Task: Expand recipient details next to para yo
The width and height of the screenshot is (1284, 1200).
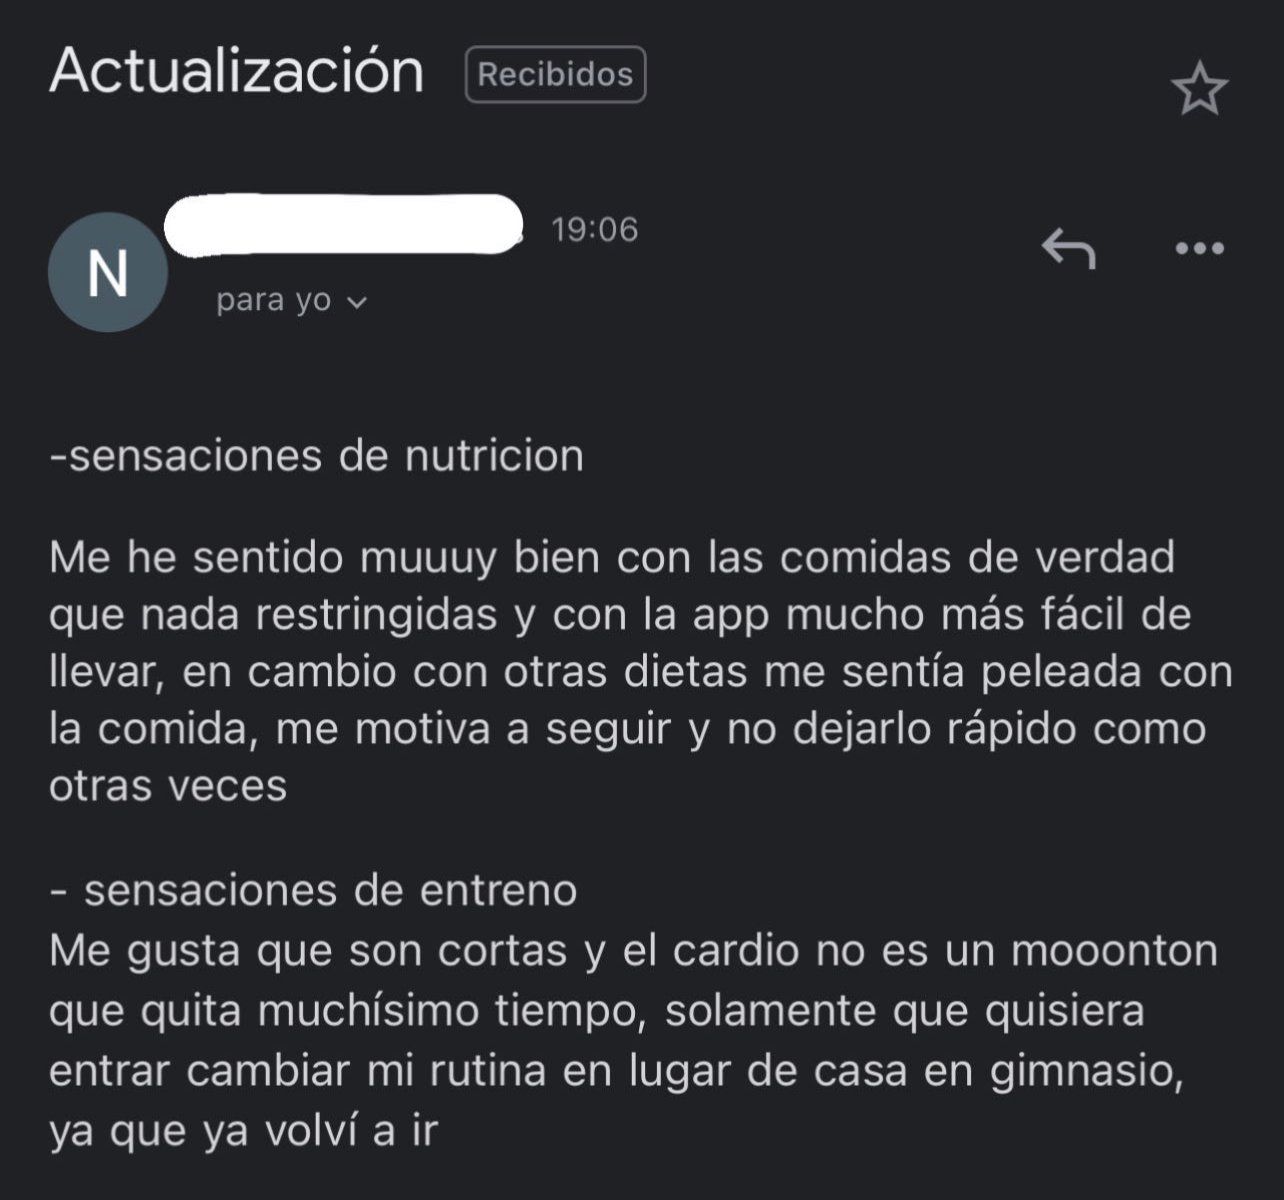Action: coord(357,301)
